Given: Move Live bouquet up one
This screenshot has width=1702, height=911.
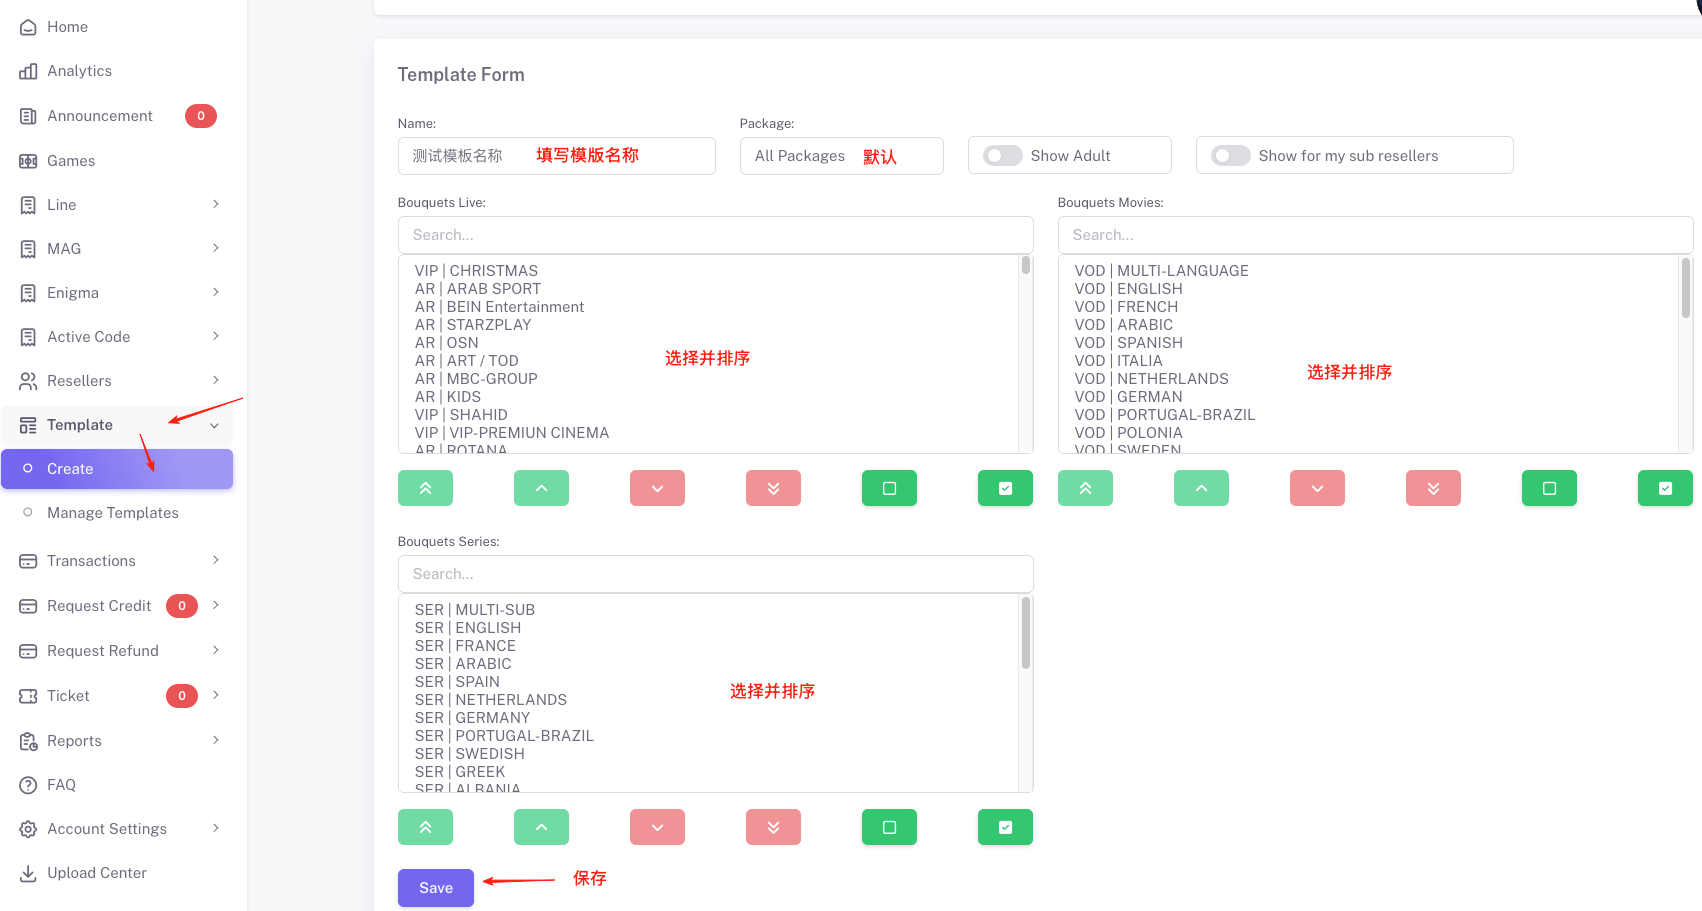Looking at the screenshot, I should 541,488.
